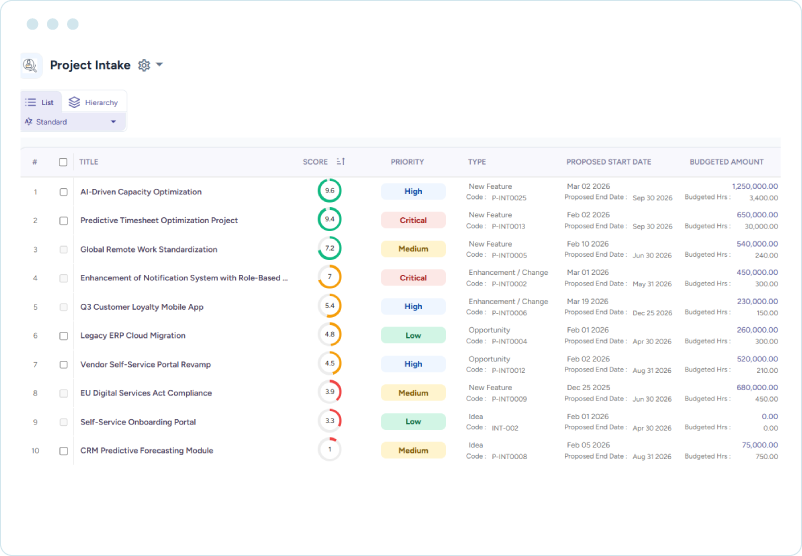
Task: Click the 4.8 score ring
Action: [329, 335]
